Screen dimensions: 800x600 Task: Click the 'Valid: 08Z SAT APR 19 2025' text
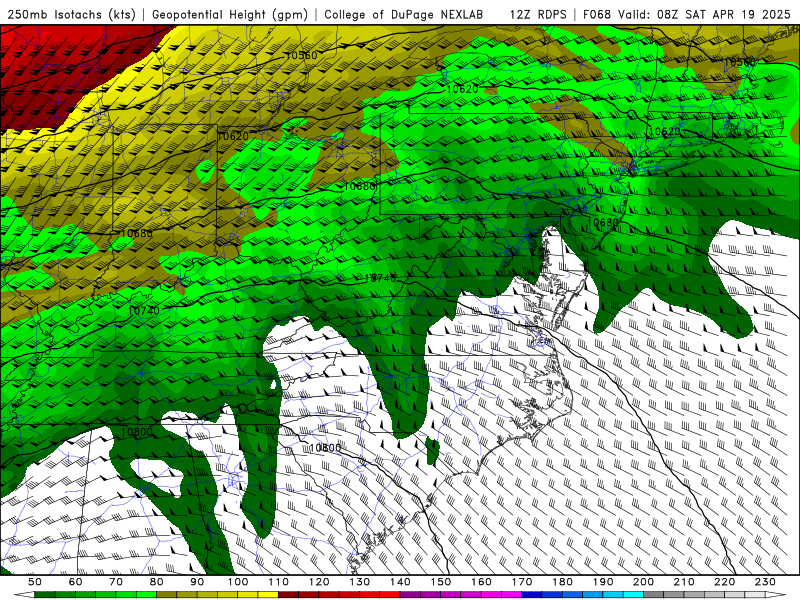click(x=705, y=14)
